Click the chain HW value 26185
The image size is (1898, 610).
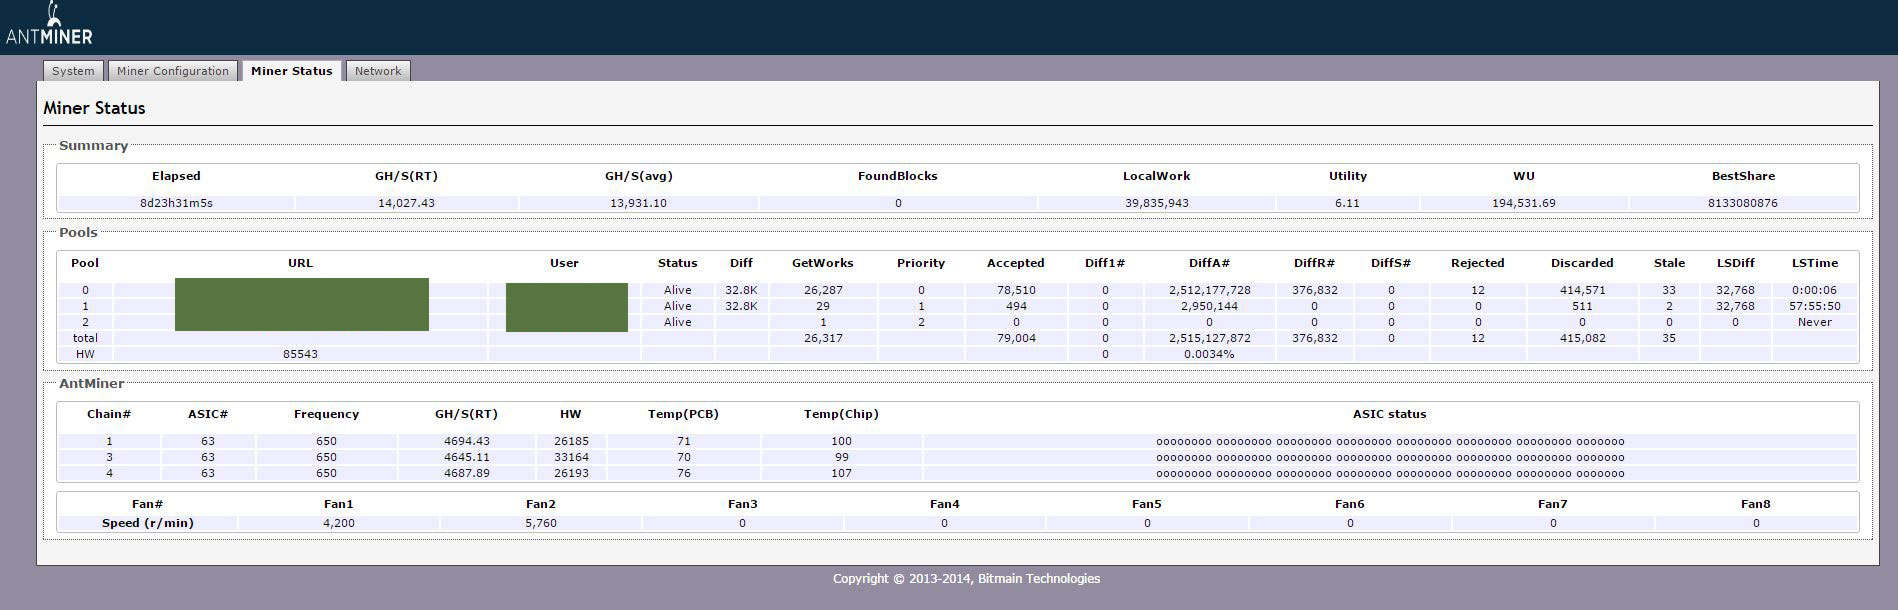[571, 441]
